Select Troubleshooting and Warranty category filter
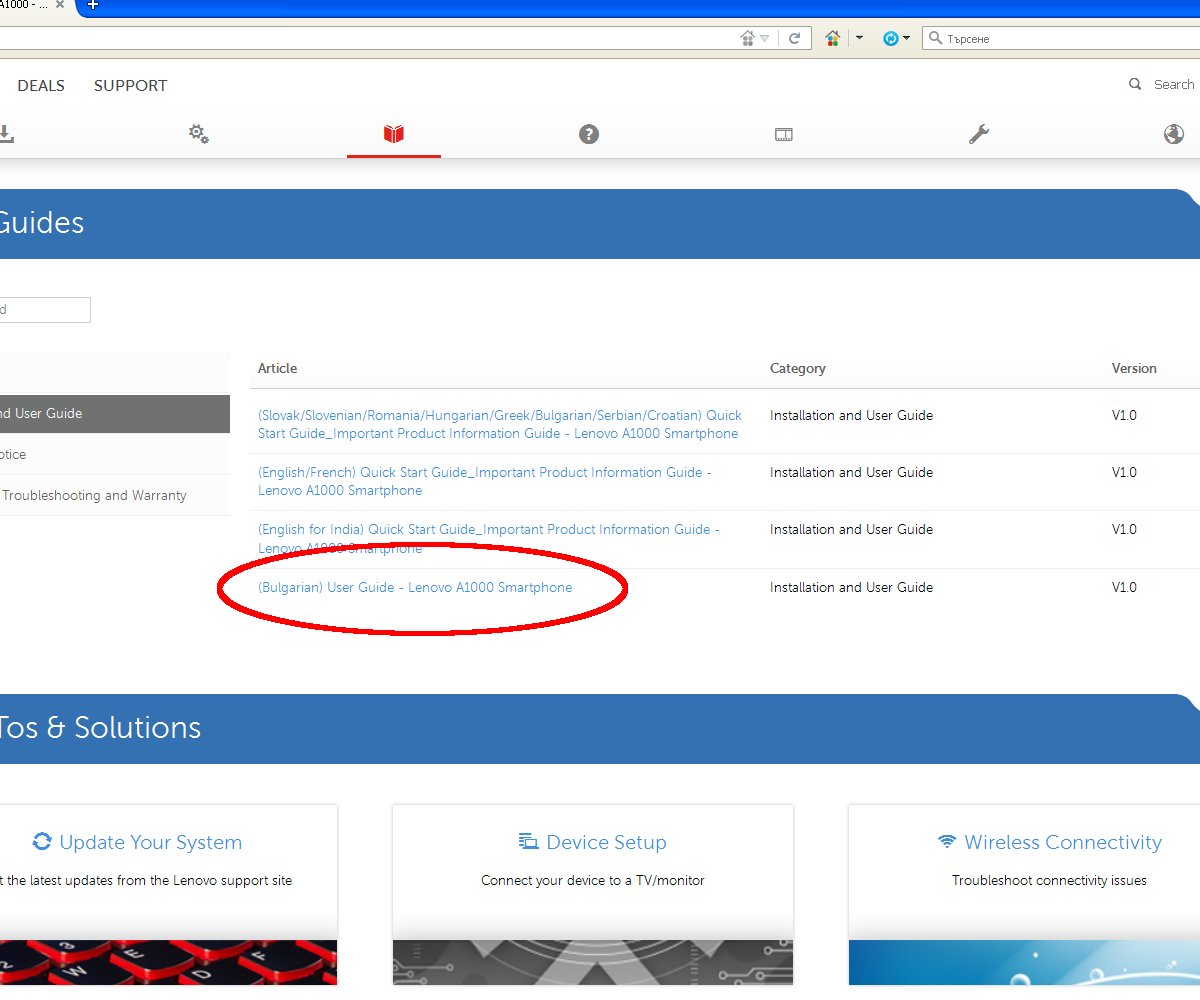This screenshot has height=1000, width=1200. coord(94,496)
